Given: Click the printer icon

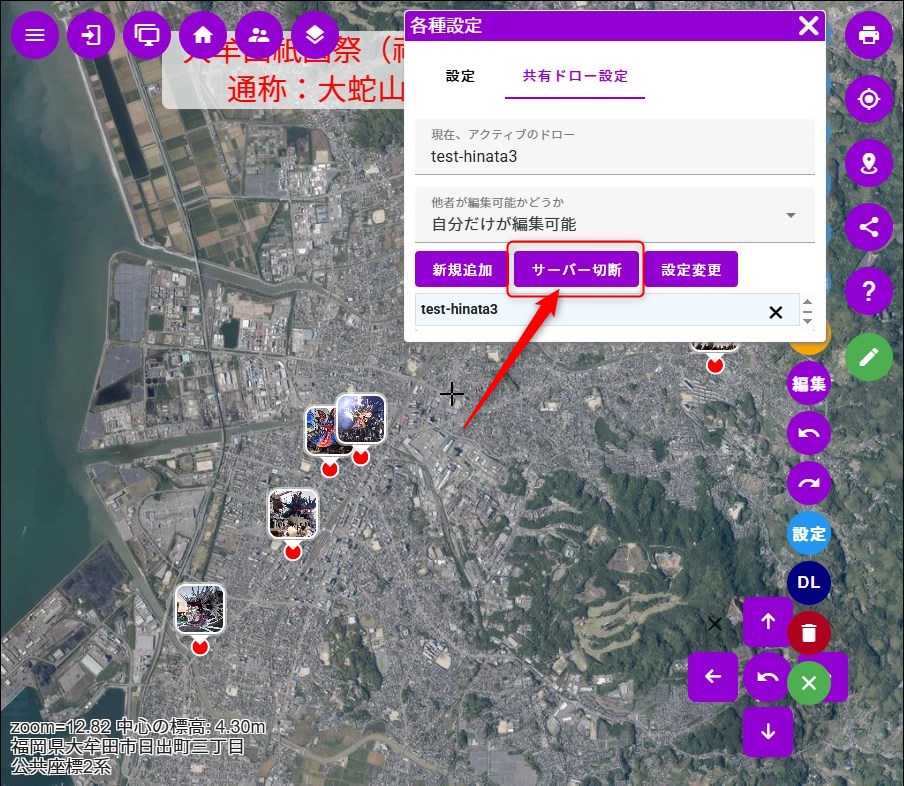Looking at the screenshot, I should pyautogui.click(x=868, y=35).
